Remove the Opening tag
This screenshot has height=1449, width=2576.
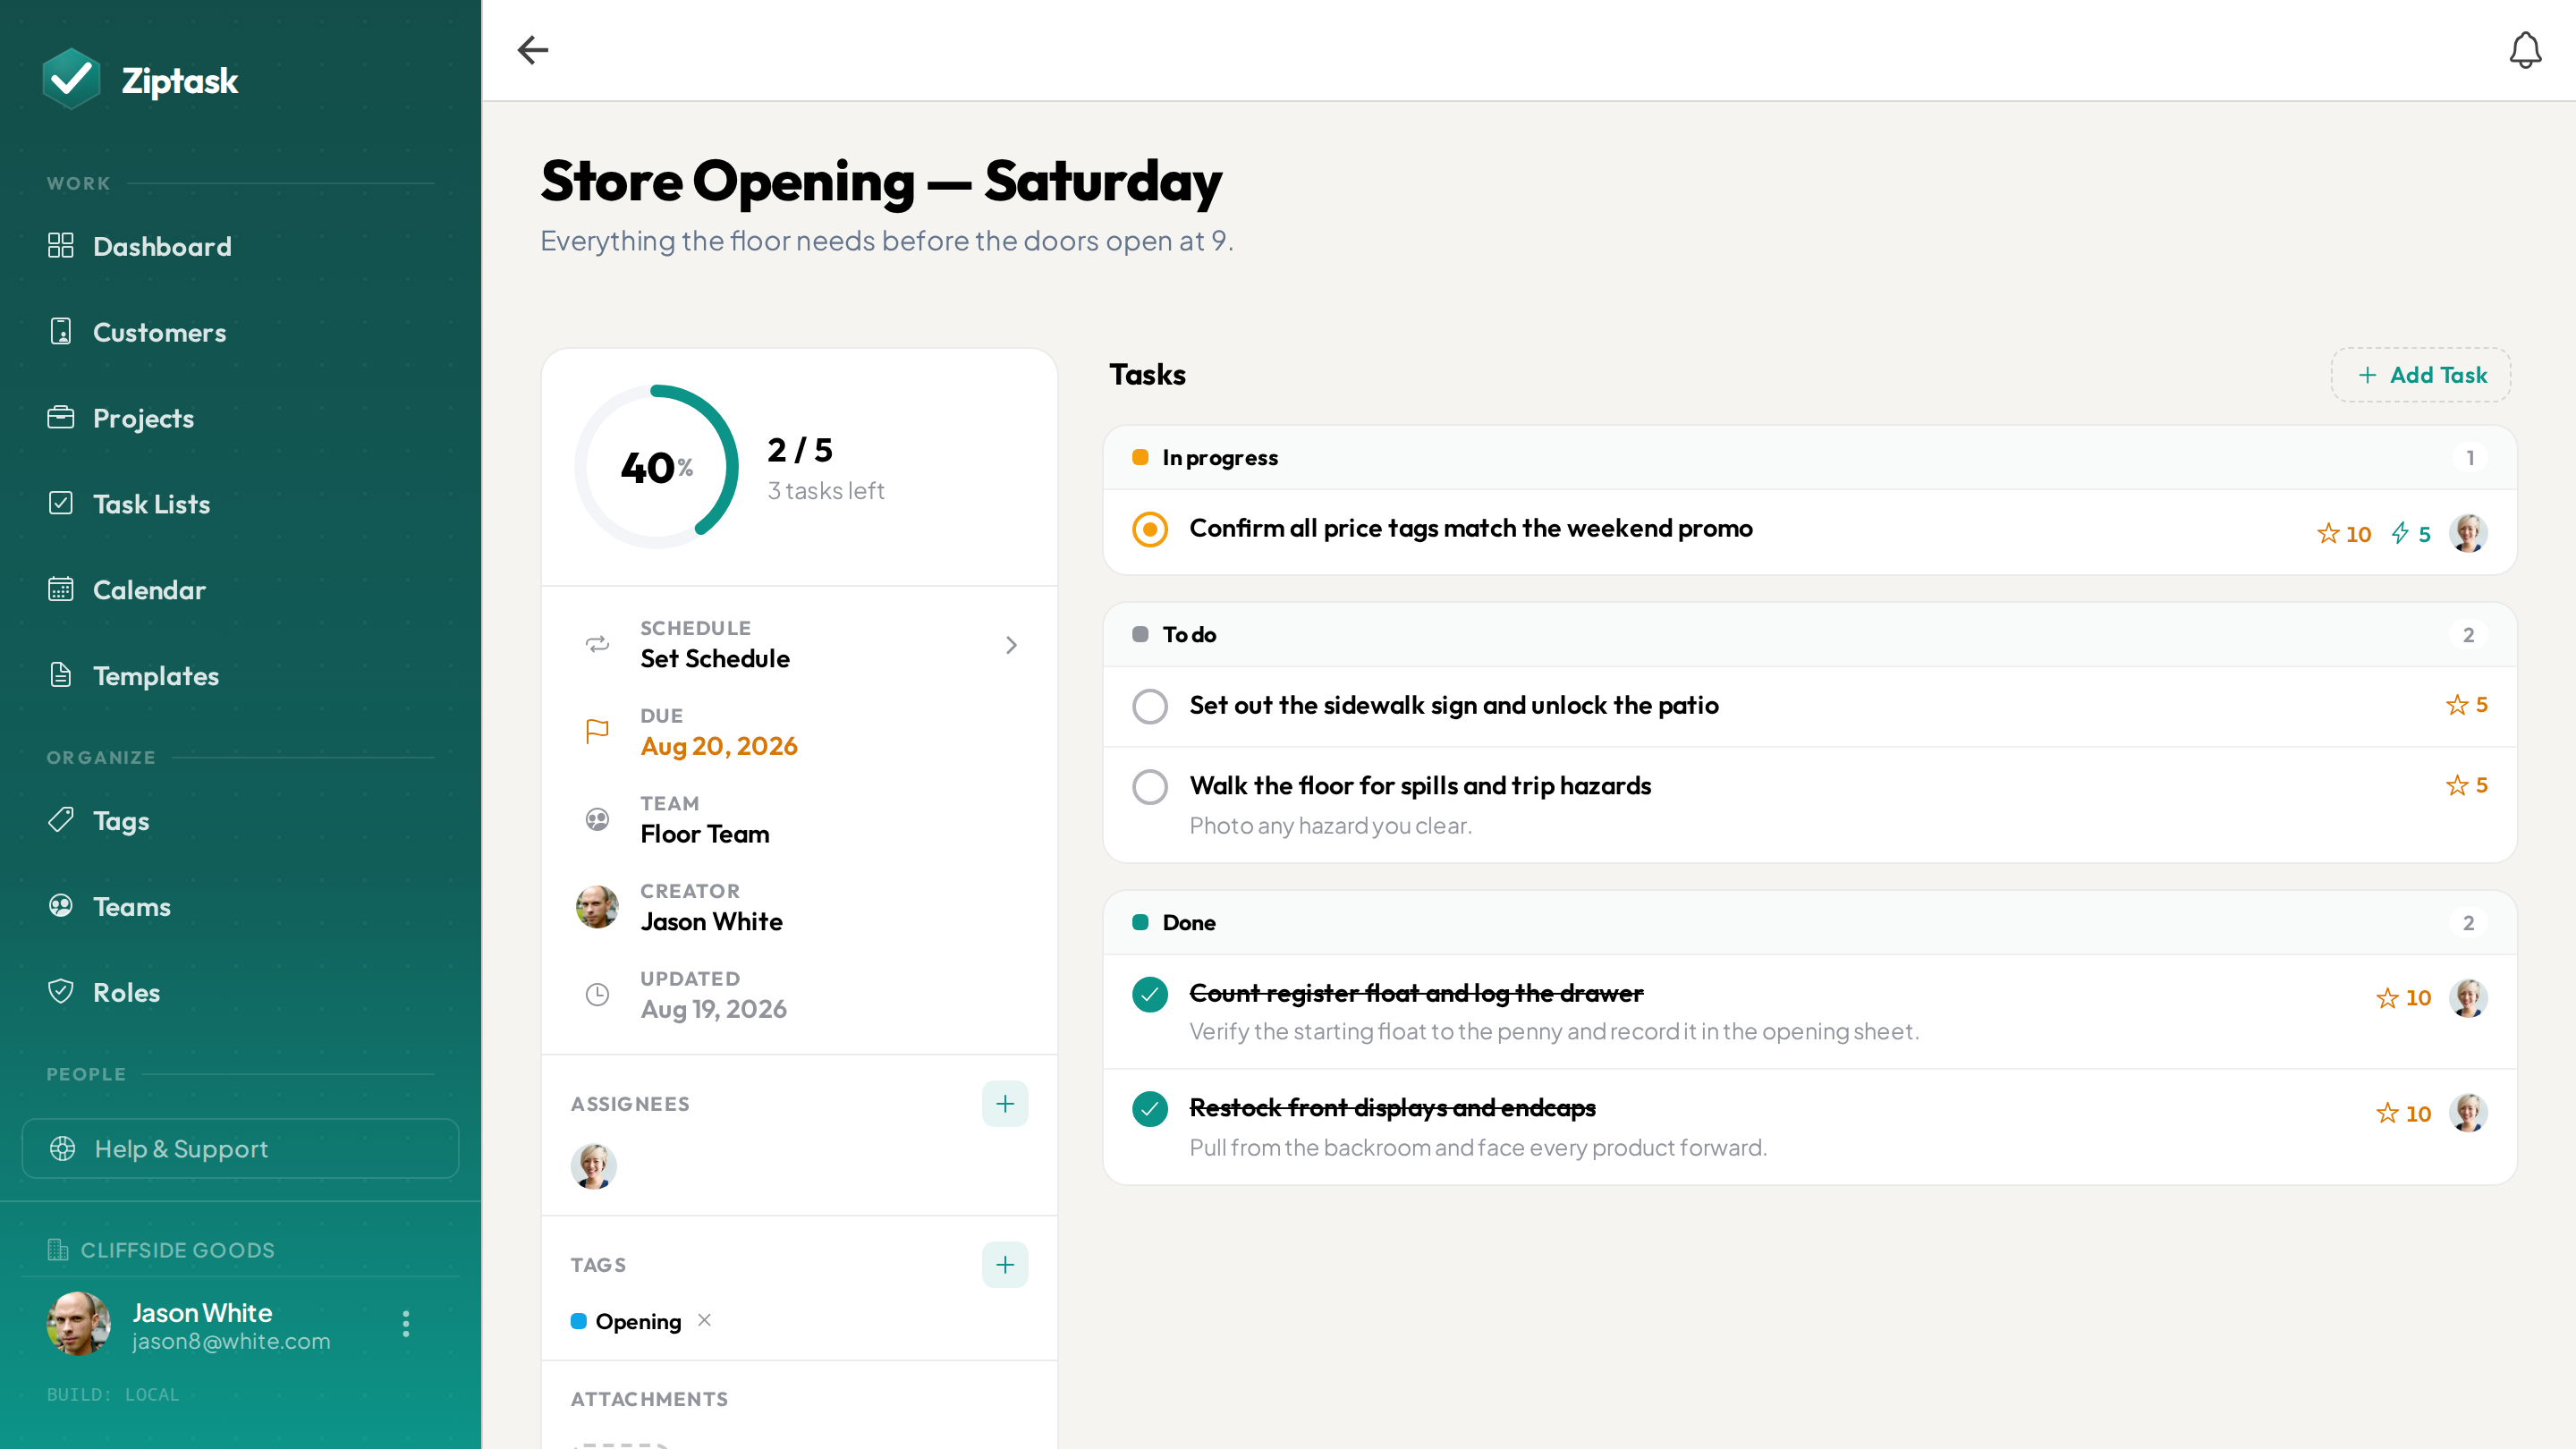tap(705, 1320)
